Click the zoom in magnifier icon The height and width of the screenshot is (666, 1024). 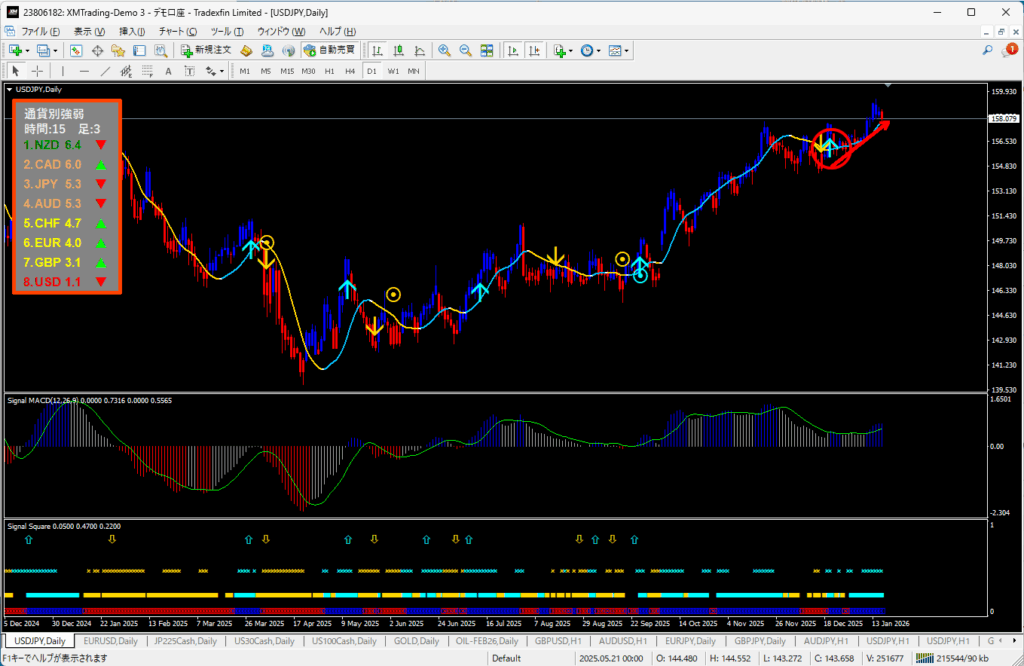click(x=443, y=50)
